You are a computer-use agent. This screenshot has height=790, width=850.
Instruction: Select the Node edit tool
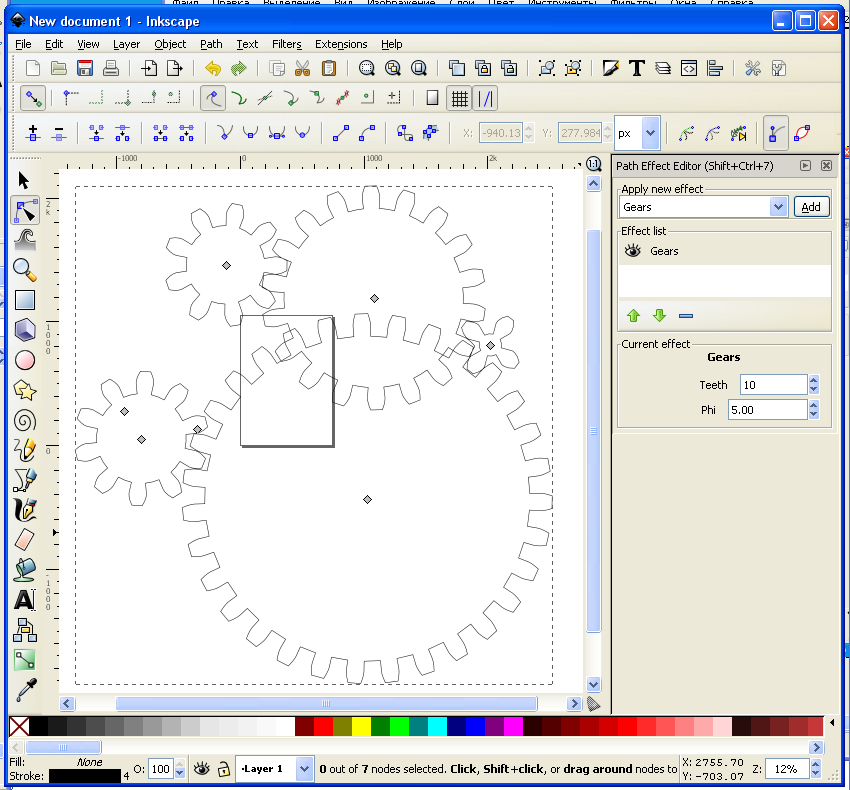click(24, 210)
